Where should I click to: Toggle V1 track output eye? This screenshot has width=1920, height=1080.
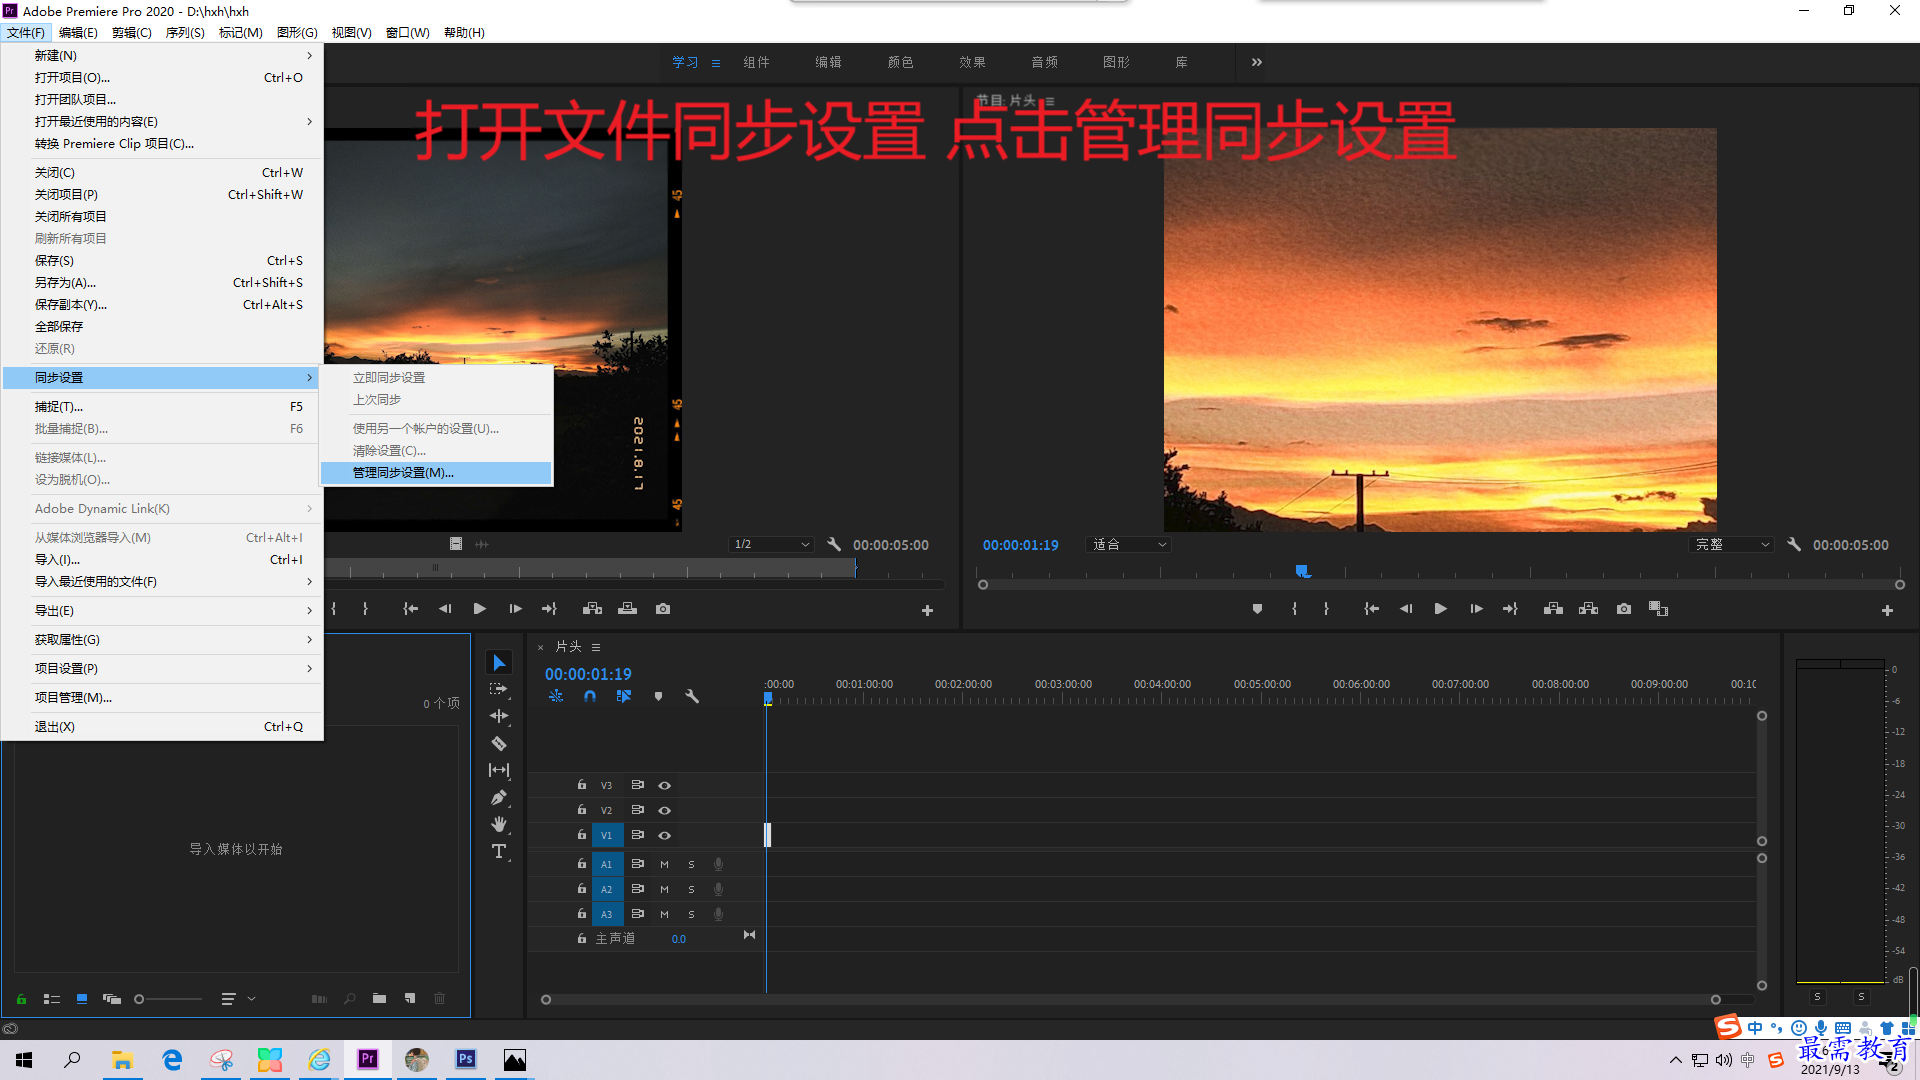pyautogui.click(x=664, y=836)
